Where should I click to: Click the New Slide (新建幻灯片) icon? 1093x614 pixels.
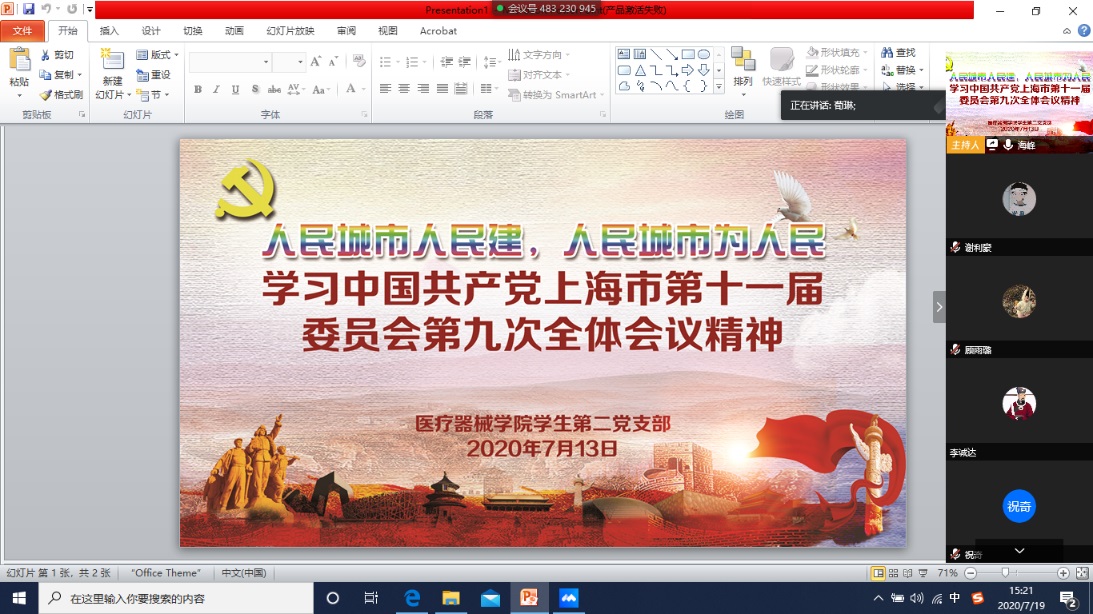(112, 62)
